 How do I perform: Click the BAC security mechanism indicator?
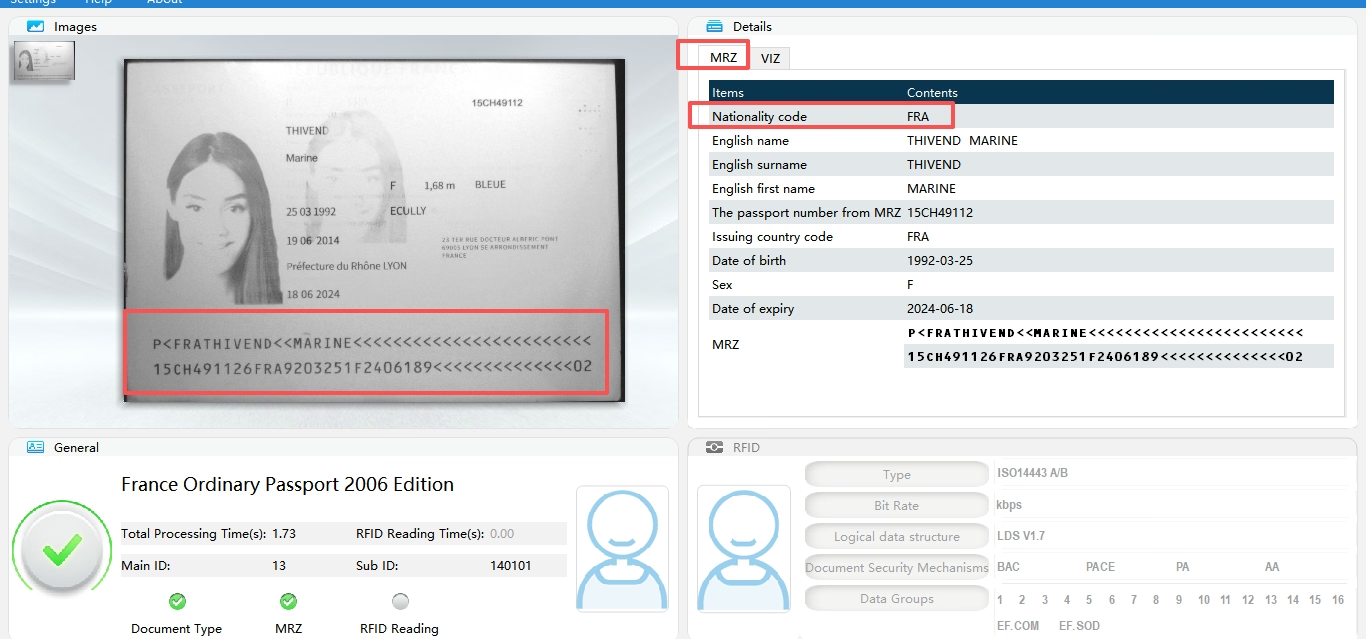1008,567
